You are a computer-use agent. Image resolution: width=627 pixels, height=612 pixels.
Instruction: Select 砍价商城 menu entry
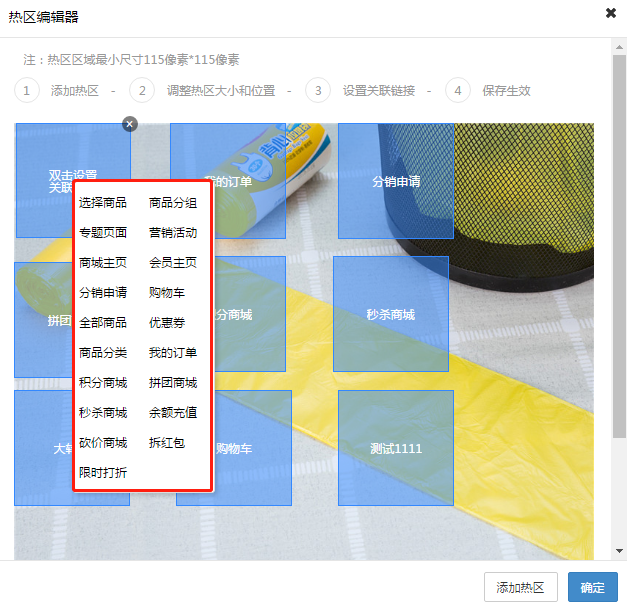coord(103,443)
